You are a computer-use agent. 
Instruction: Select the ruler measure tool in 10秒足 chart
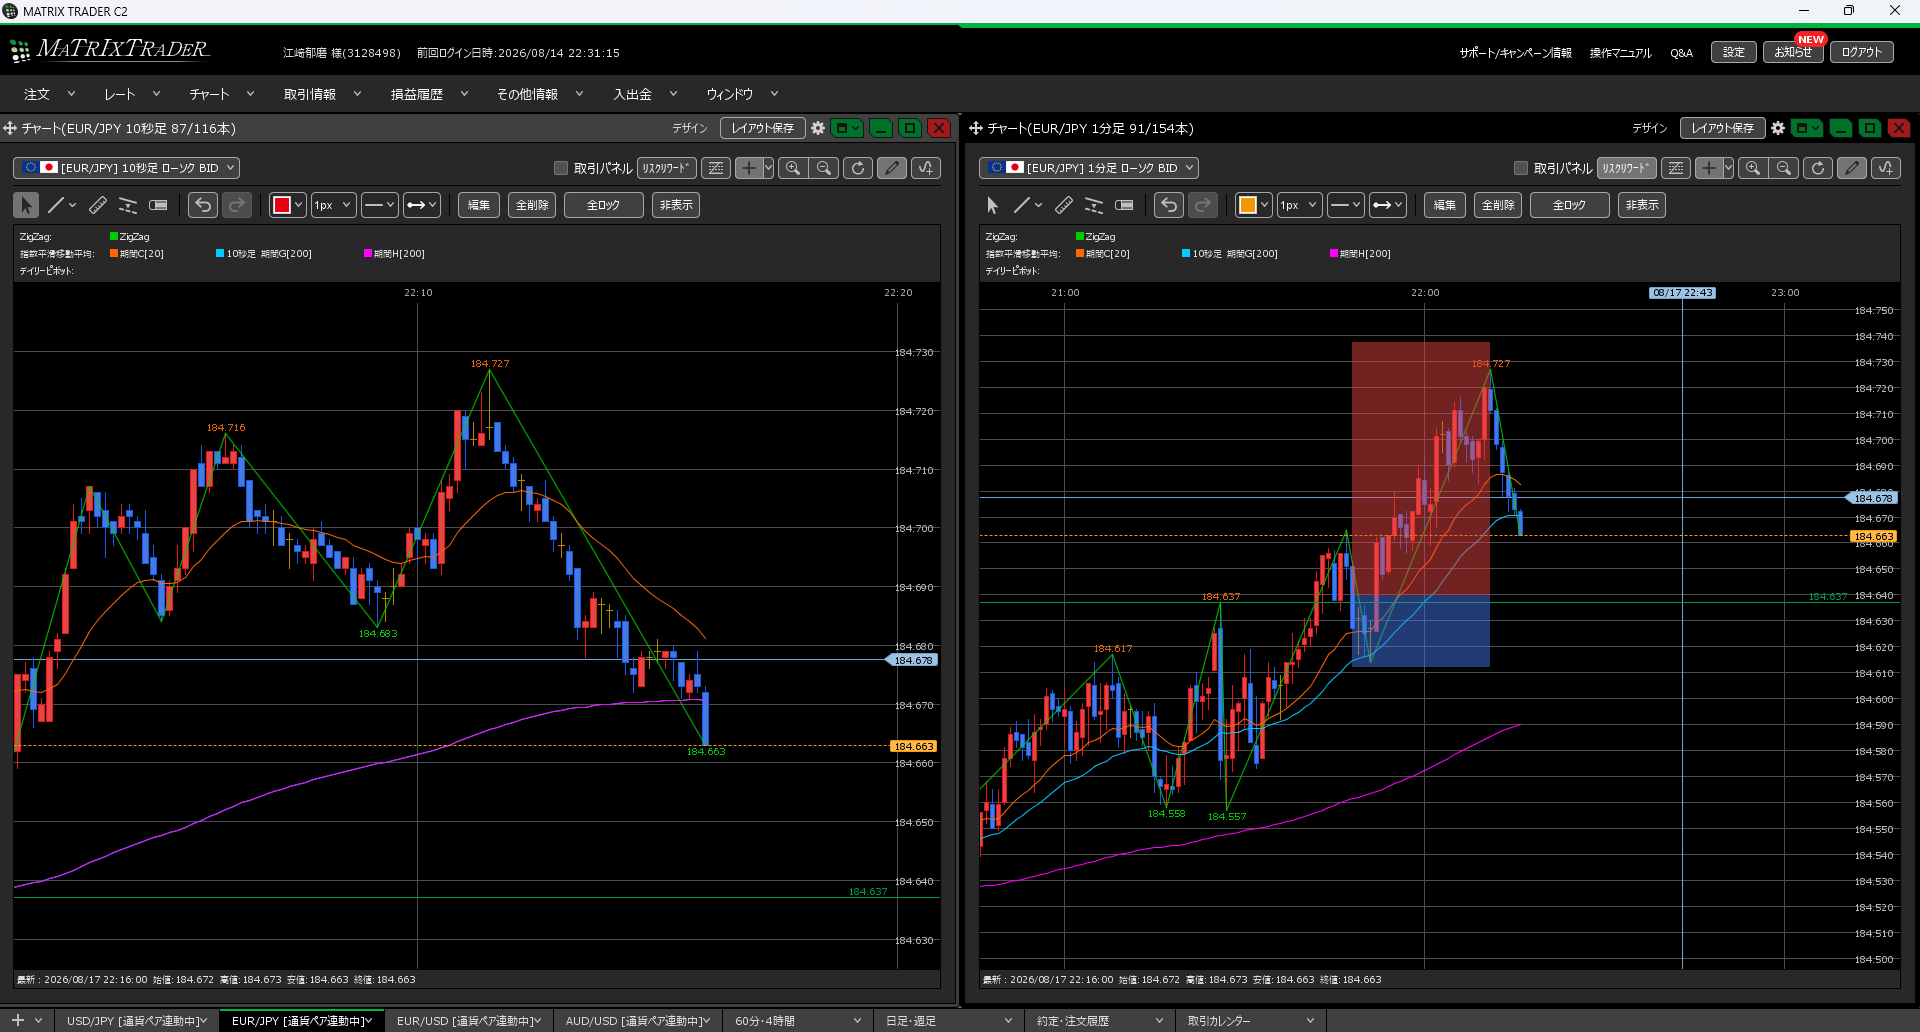(x=98, y=205)
